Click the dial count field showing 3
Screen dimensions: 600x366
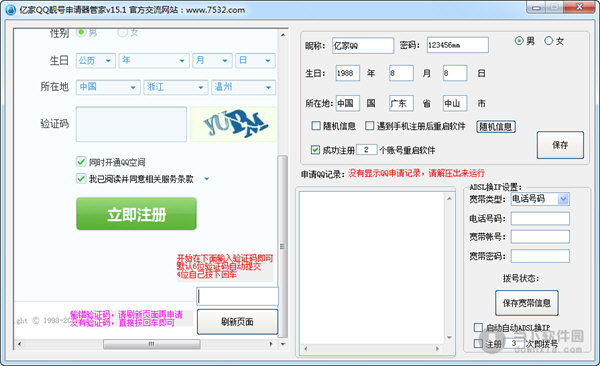point(514,343)
